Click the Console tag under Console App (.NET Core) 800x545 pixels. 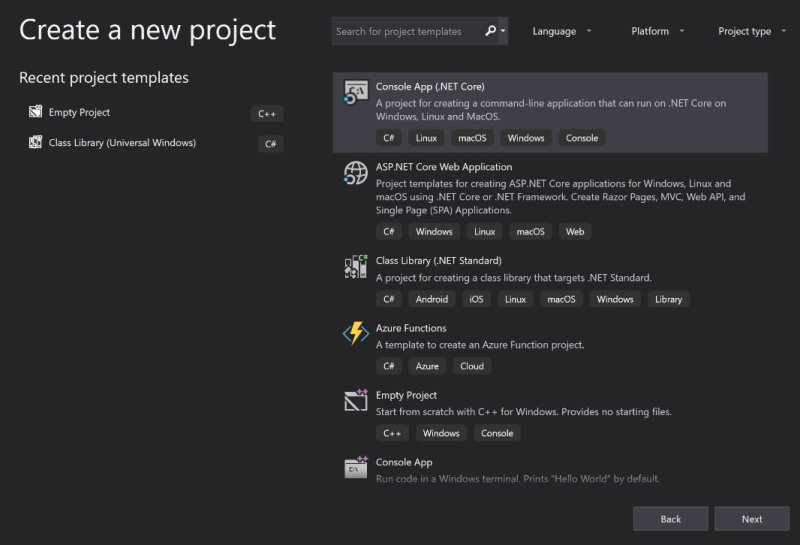(582, 138)
